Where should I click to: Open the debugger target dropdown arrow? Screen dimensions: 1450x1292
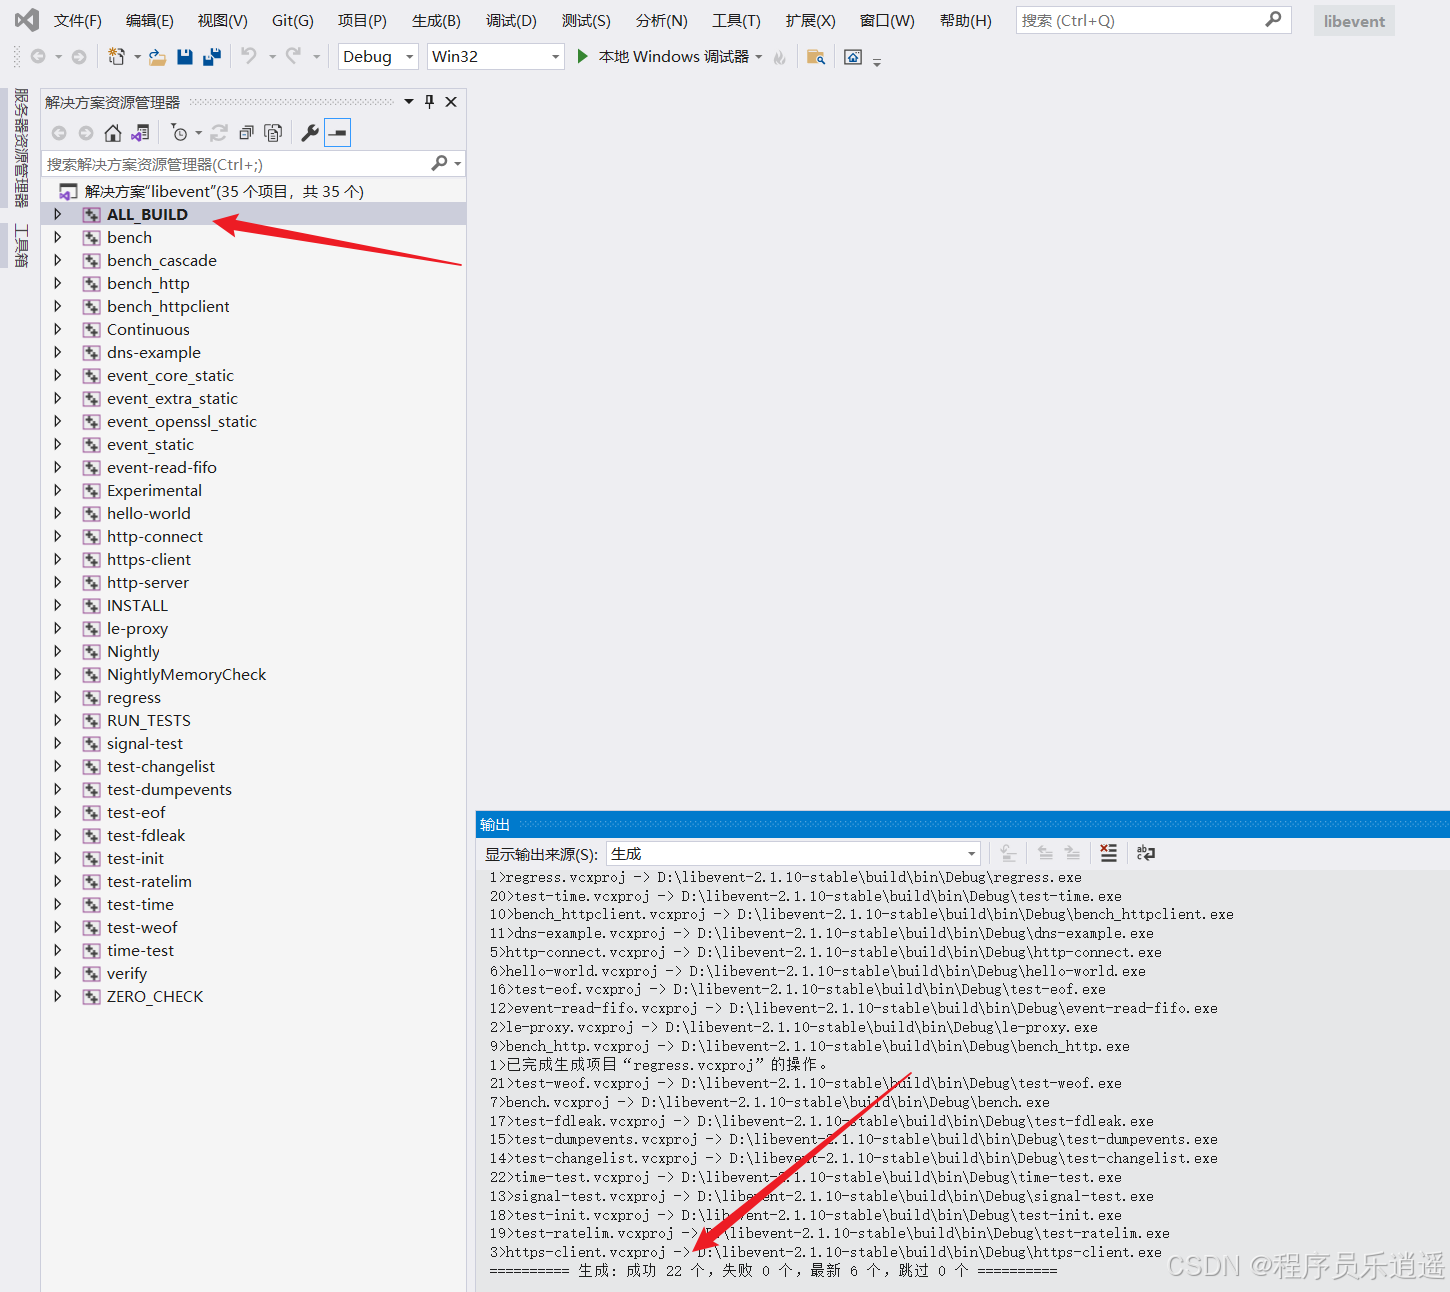759,57
